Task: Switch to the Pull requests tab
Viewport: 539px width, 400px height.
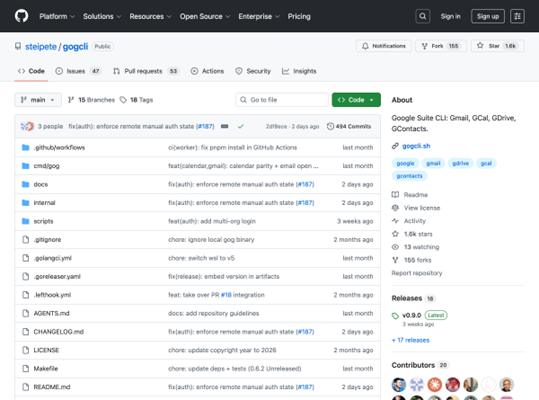Action: tap(146, 71)
